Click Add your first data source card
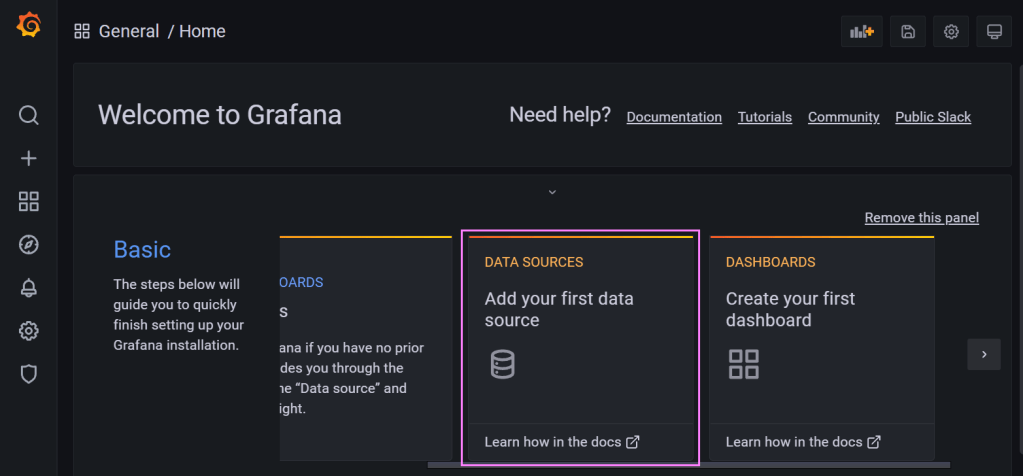The image size is (1023, 476). [581, 348]
